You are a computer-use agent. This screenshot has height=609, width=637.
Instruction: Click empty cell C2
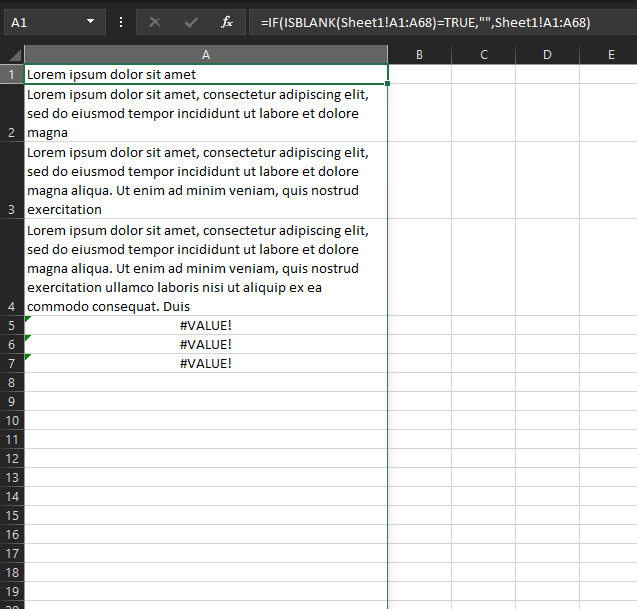pos(483,113)
